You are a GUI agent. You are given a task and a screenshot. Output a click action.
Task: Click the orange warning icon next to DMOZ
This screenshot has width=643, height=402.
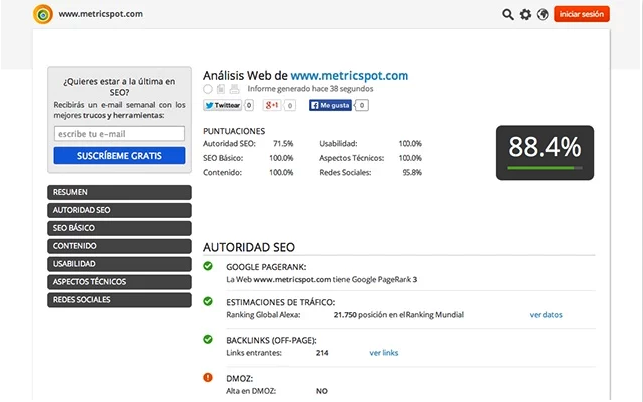point(208,377)
